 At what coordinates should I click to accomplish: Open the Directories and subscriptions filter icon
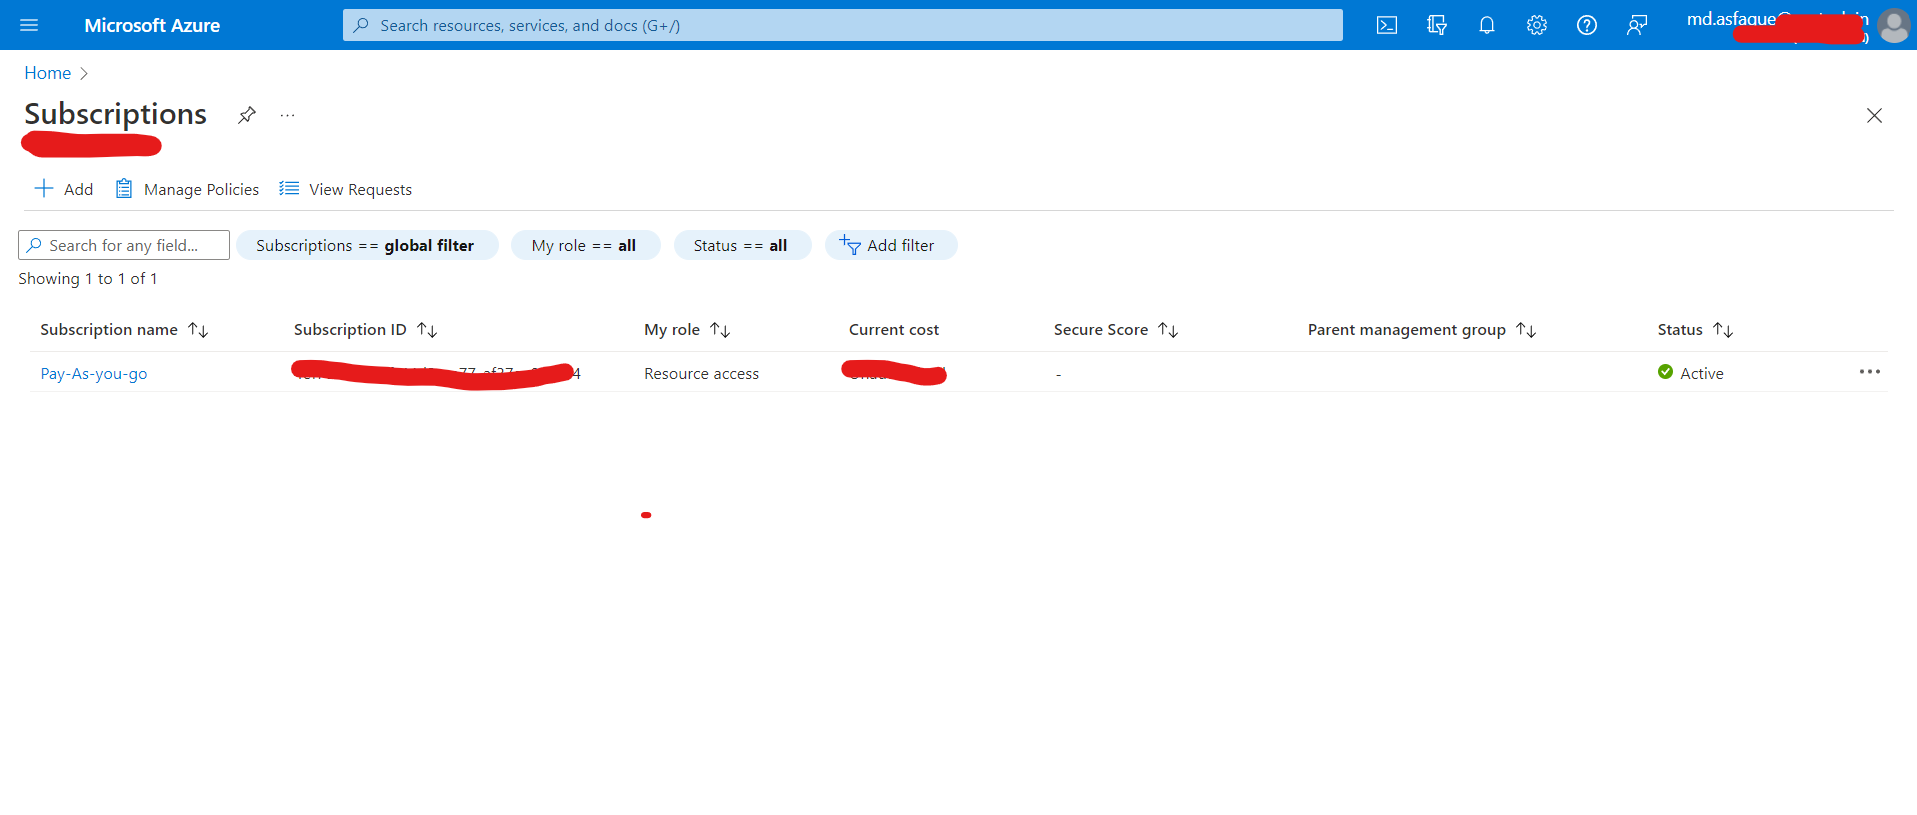point(1437,25)
